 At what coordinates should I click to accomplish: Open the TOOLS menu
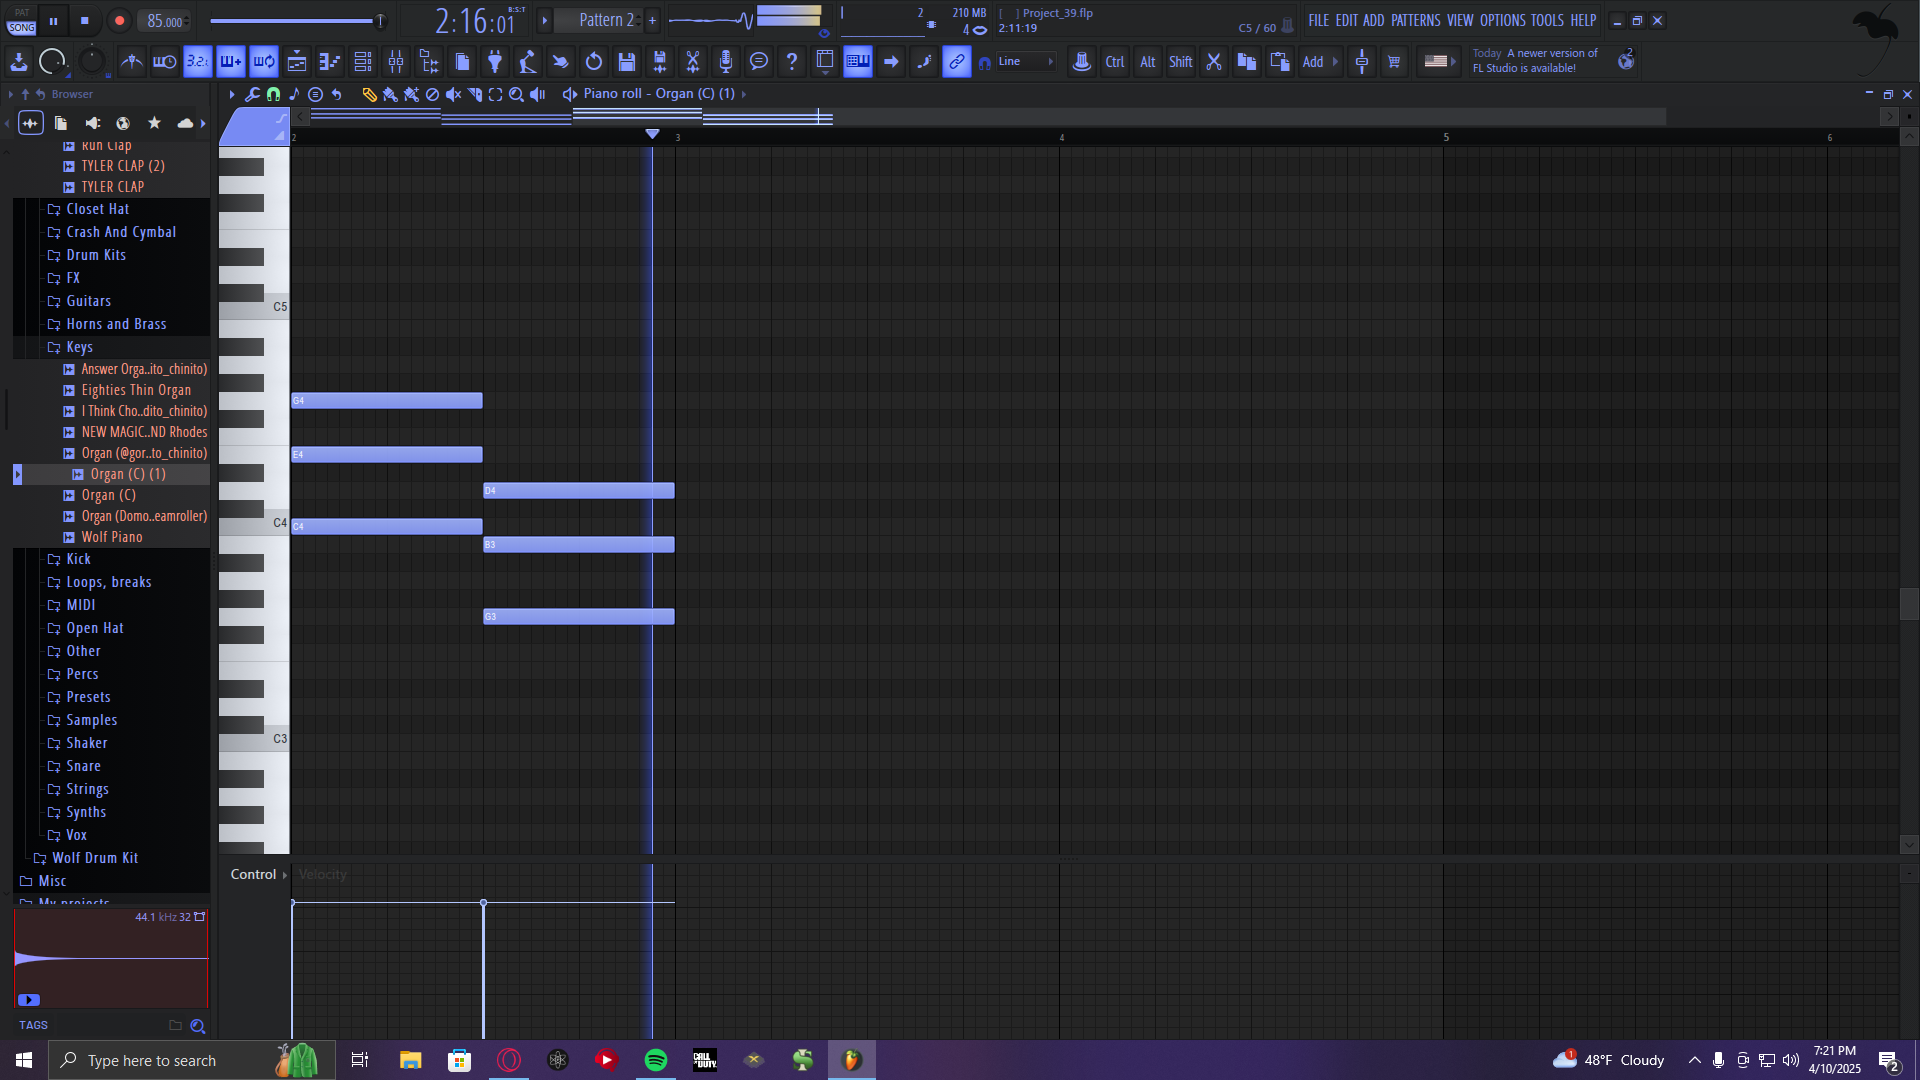[x=1546, y=20]
